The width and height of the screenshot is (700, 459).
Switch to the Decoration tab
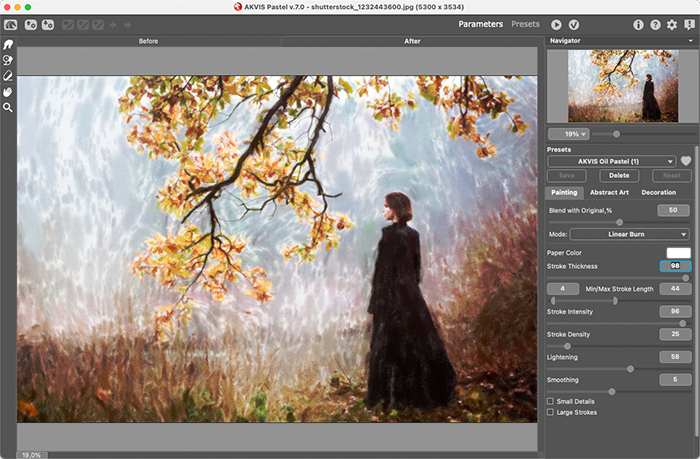click(658, 192)
